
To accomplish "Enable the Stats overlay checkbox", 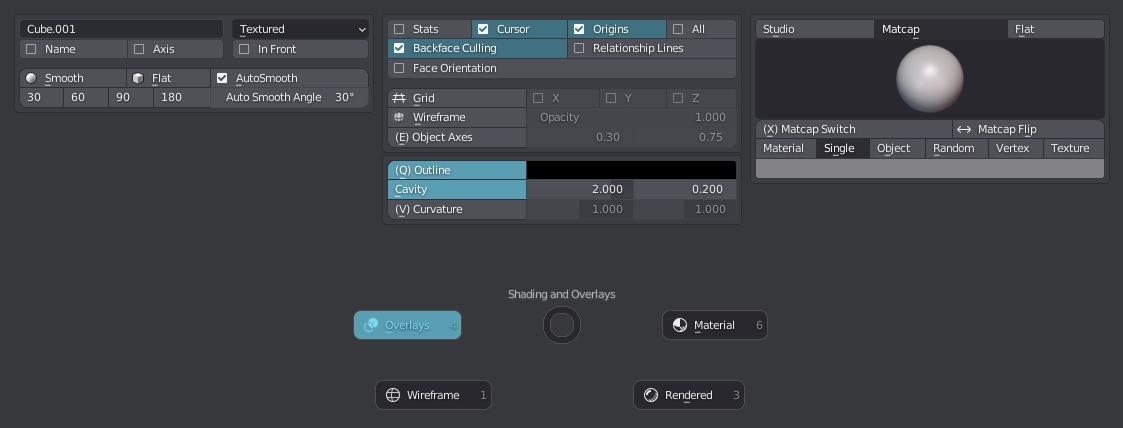I will coord(400,29).
